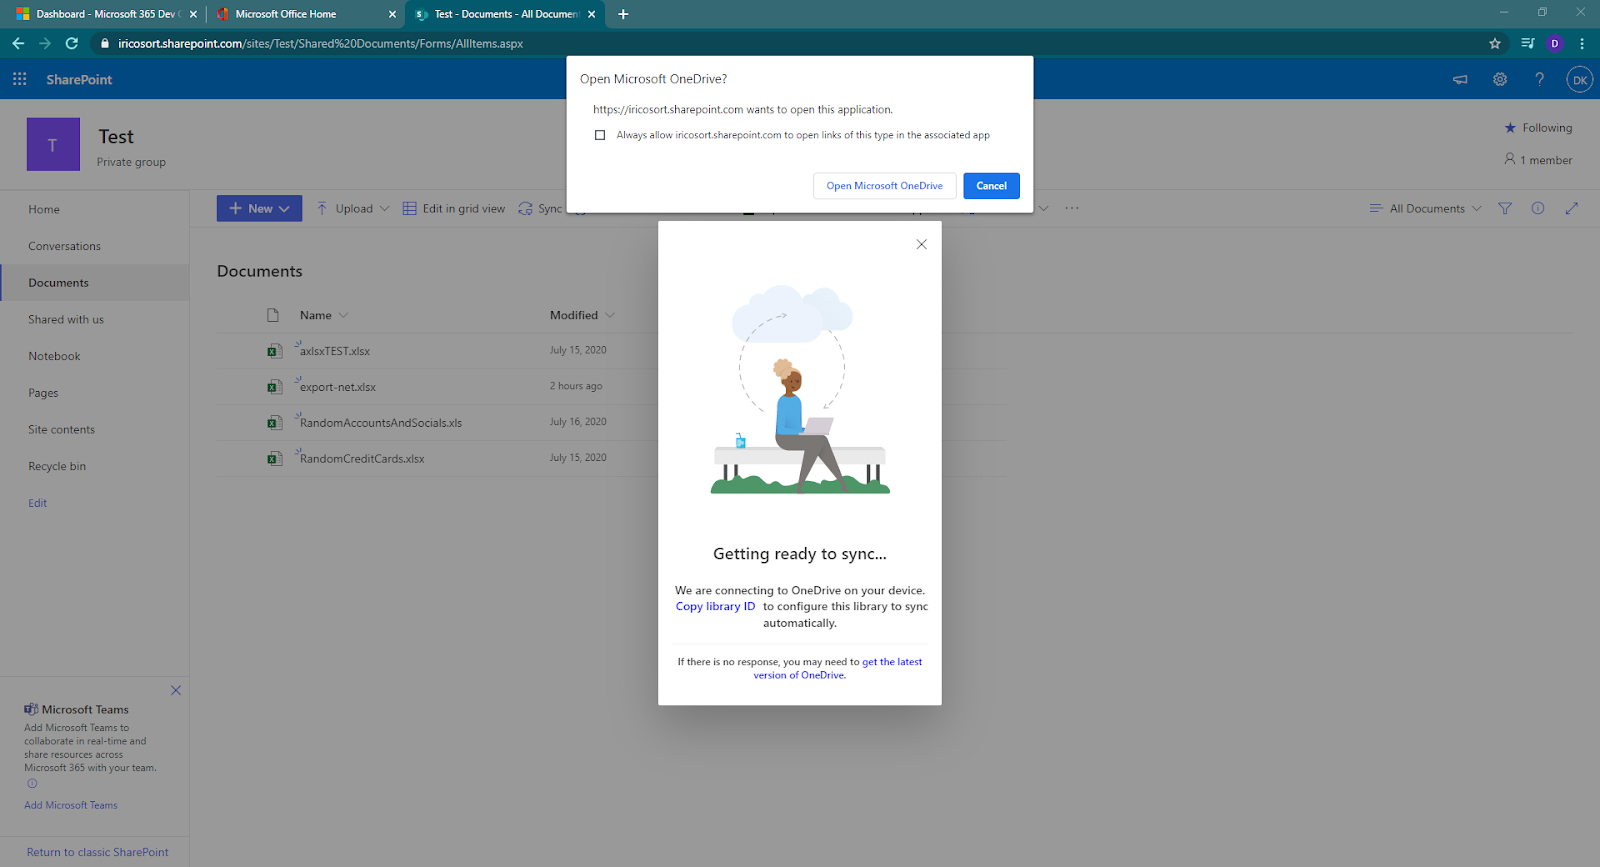The image size is (1600, 867).
Task: Close the Getting ready to sync dialog
Action: 922,244
